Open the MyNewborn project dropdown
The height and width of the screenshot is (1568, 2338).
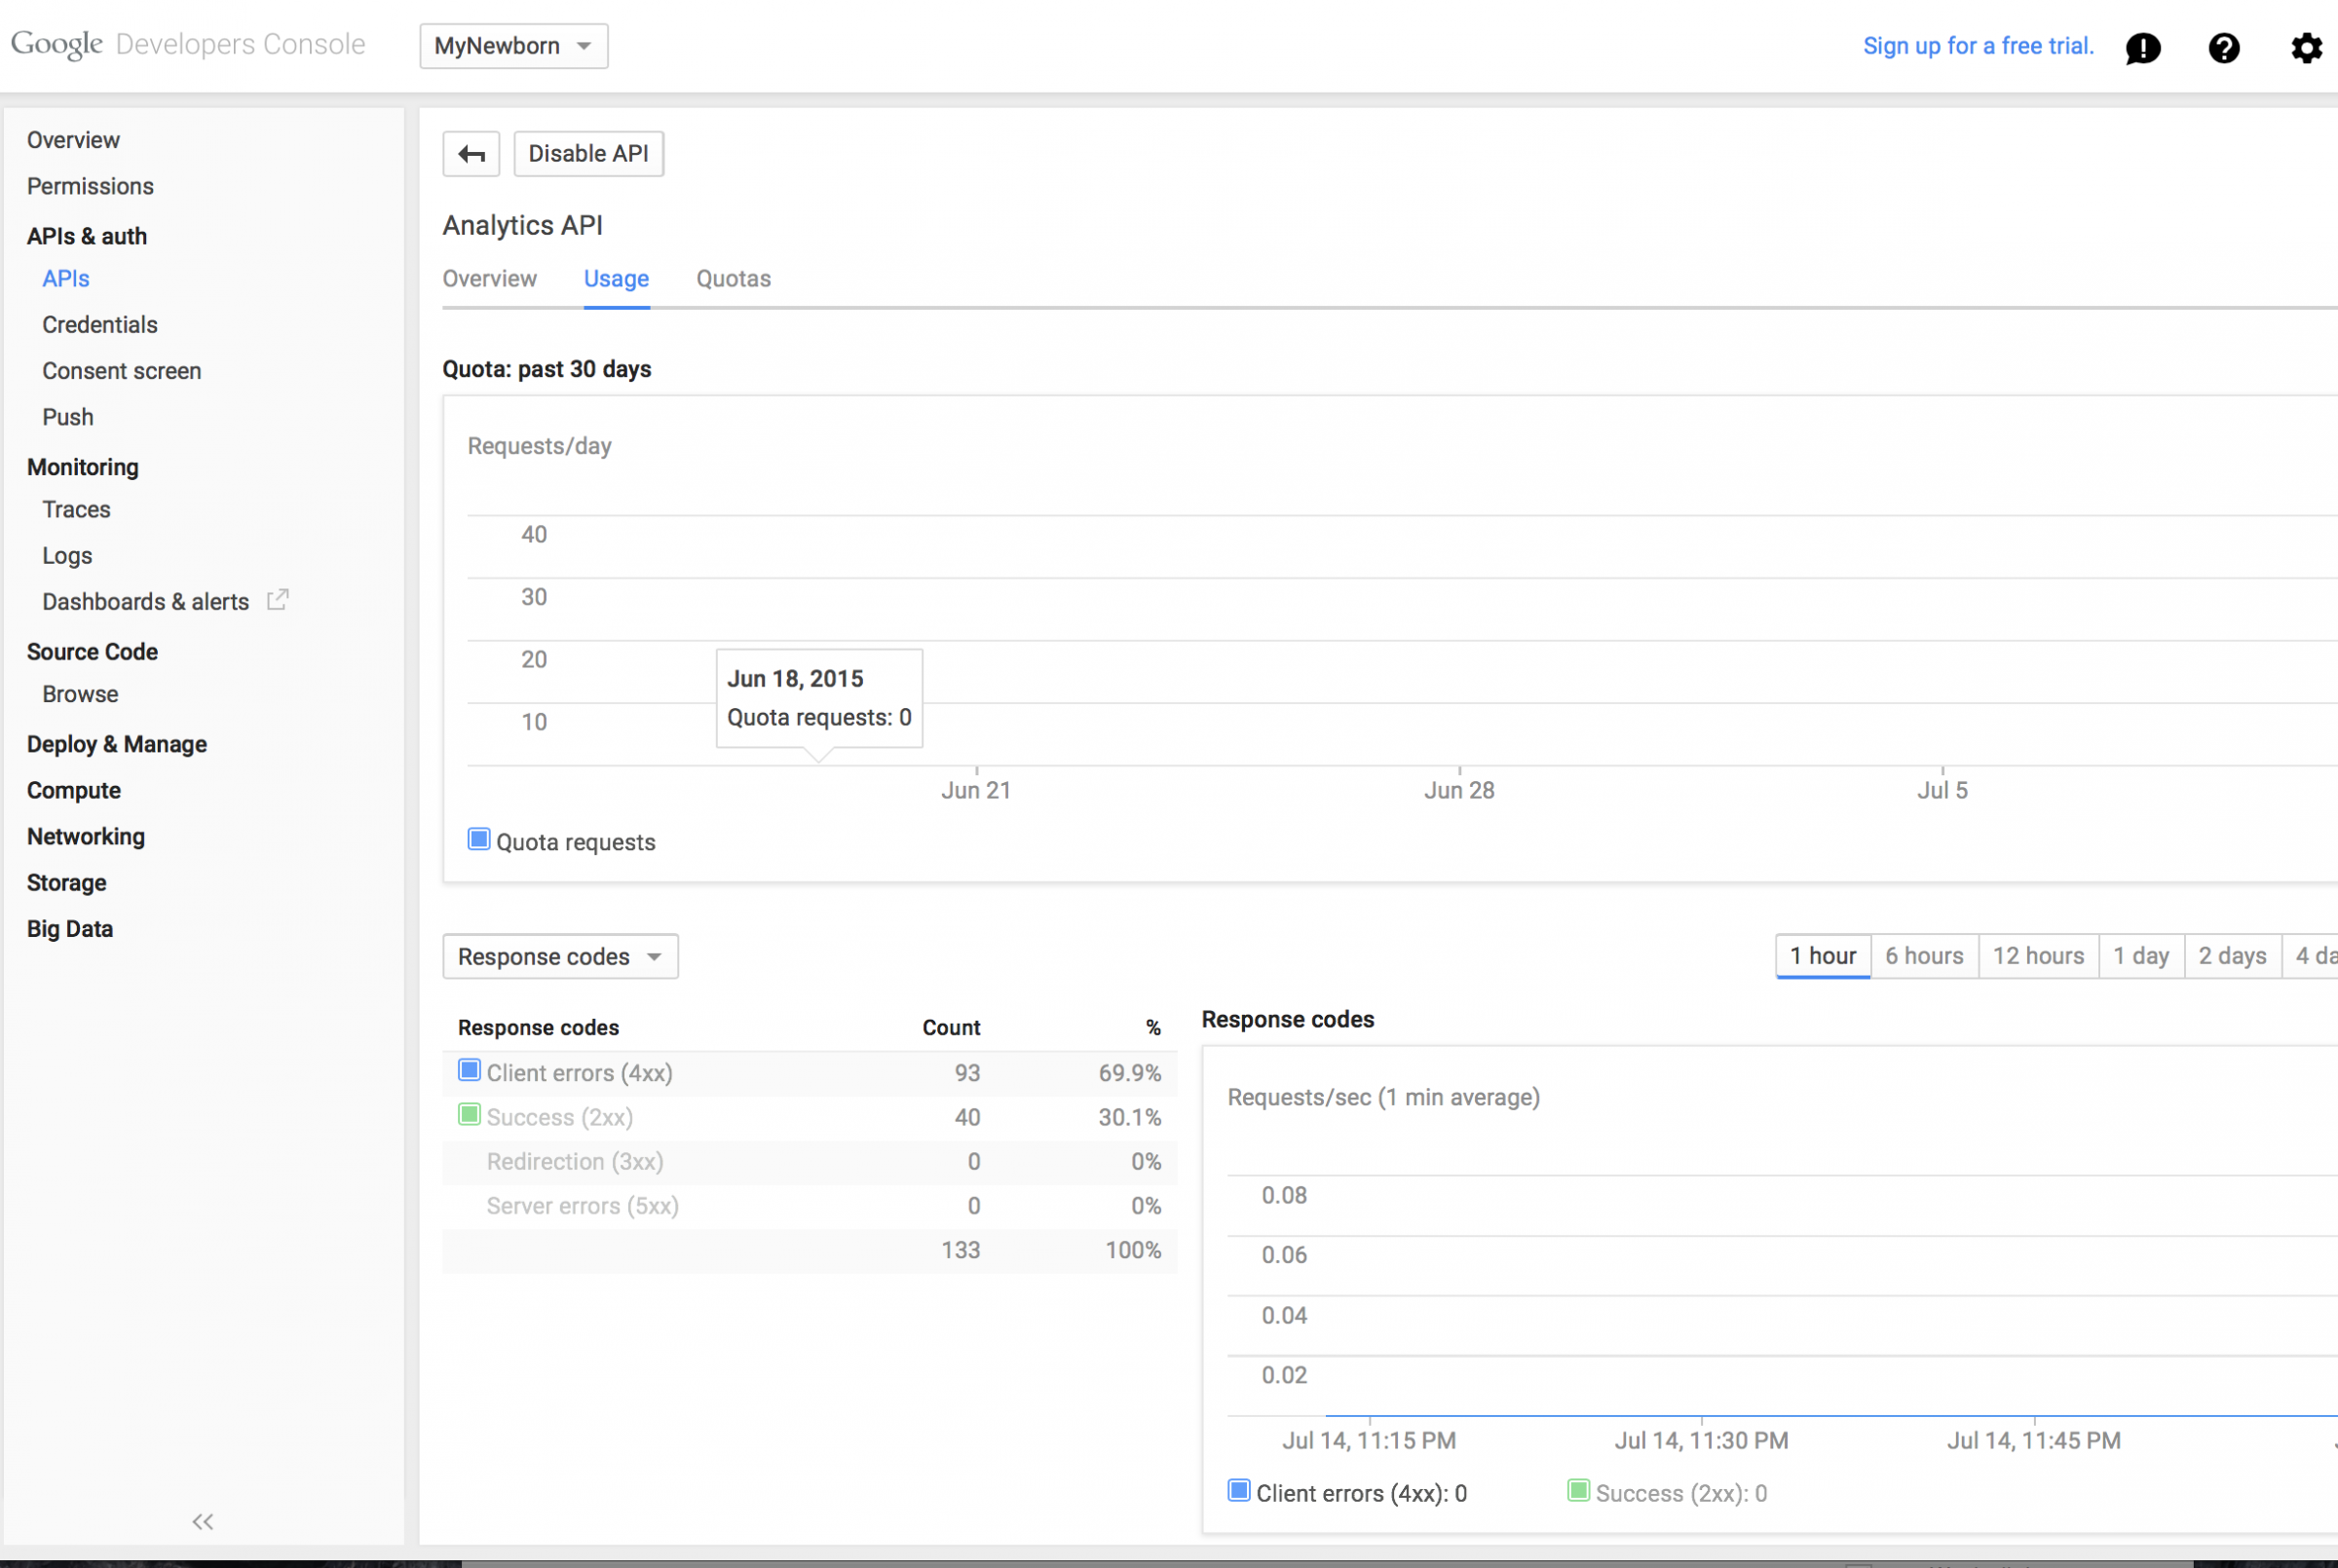tap(513, 46)
